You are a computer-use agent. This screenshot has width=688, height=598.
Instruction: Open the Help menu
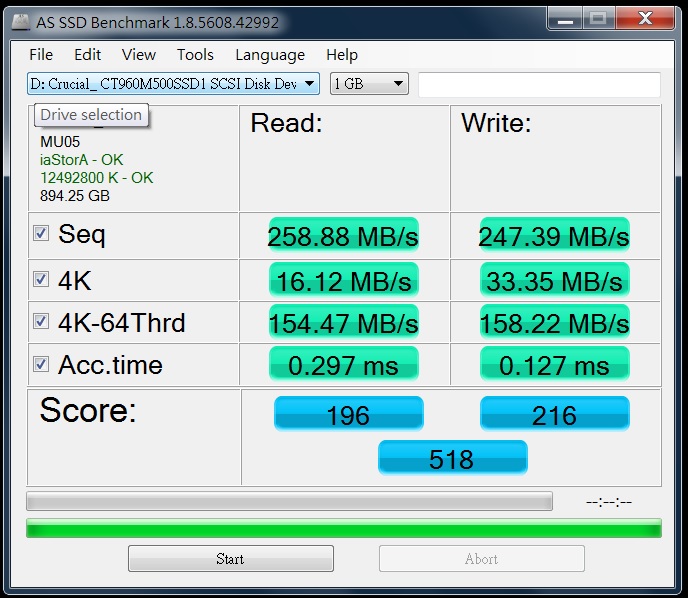point(342,54)
